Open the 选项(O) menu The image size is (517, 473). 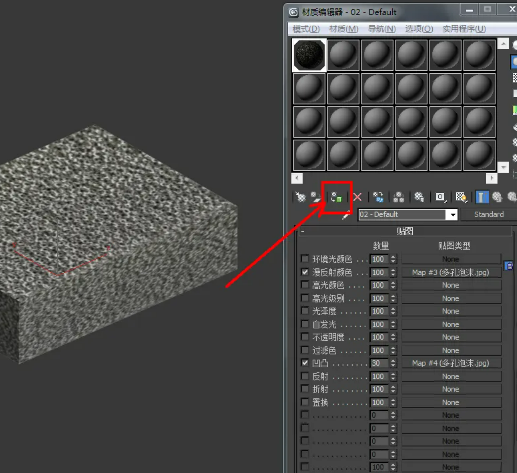point(419,29)
